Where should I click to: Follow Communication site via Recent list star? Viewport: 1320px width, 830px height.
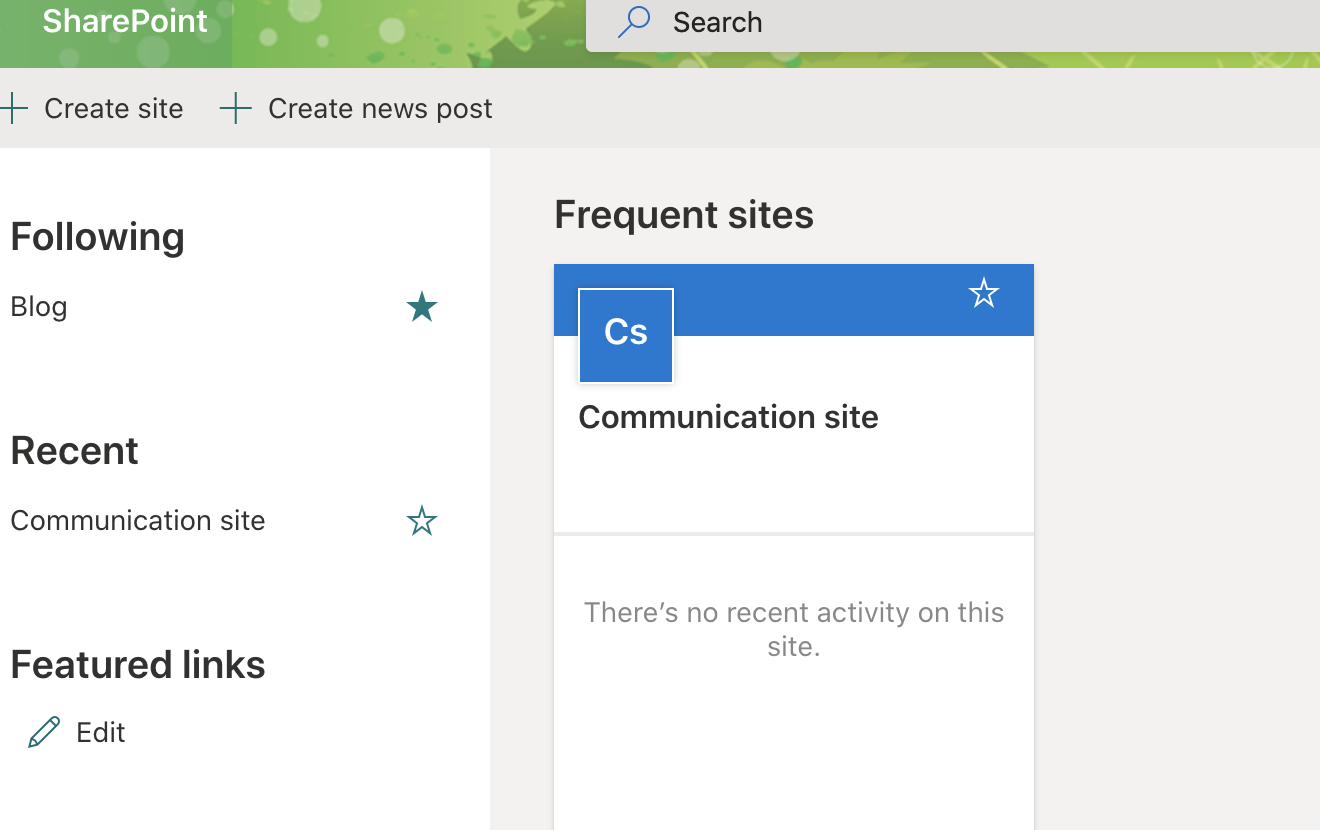point(422,521)
